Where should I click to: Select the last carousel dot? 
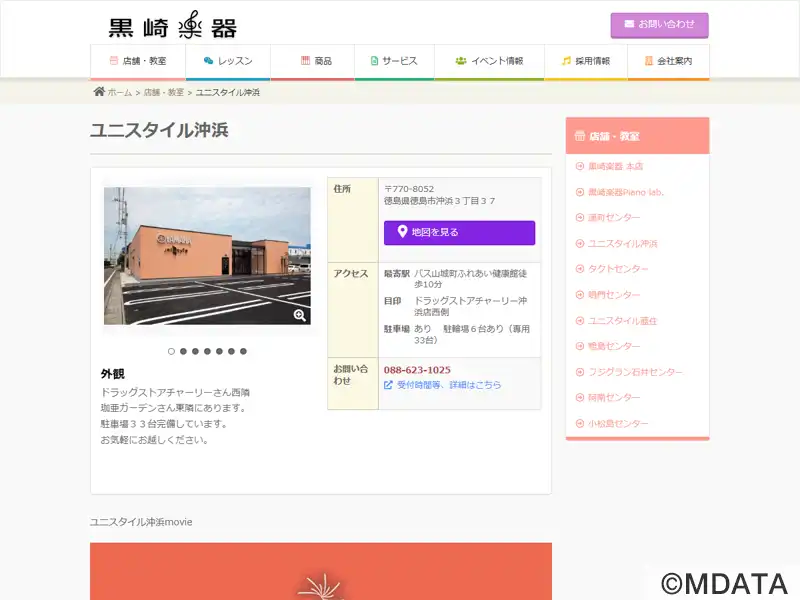(x=243, y=351)
